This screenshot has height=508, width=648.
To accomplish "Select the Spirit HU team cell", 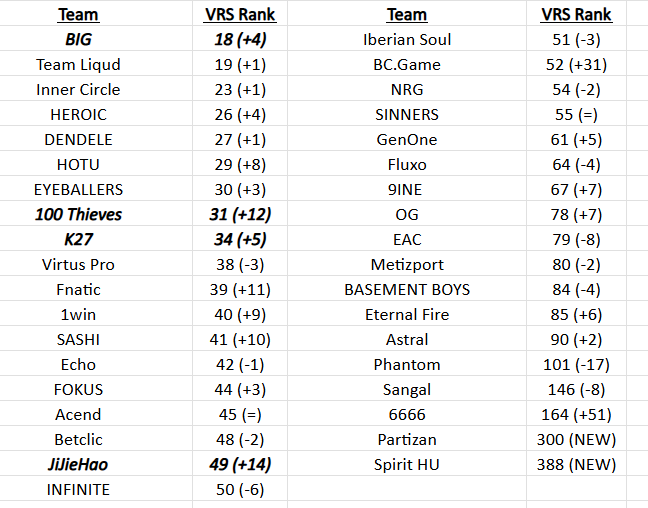I will (x=407, y=464).
